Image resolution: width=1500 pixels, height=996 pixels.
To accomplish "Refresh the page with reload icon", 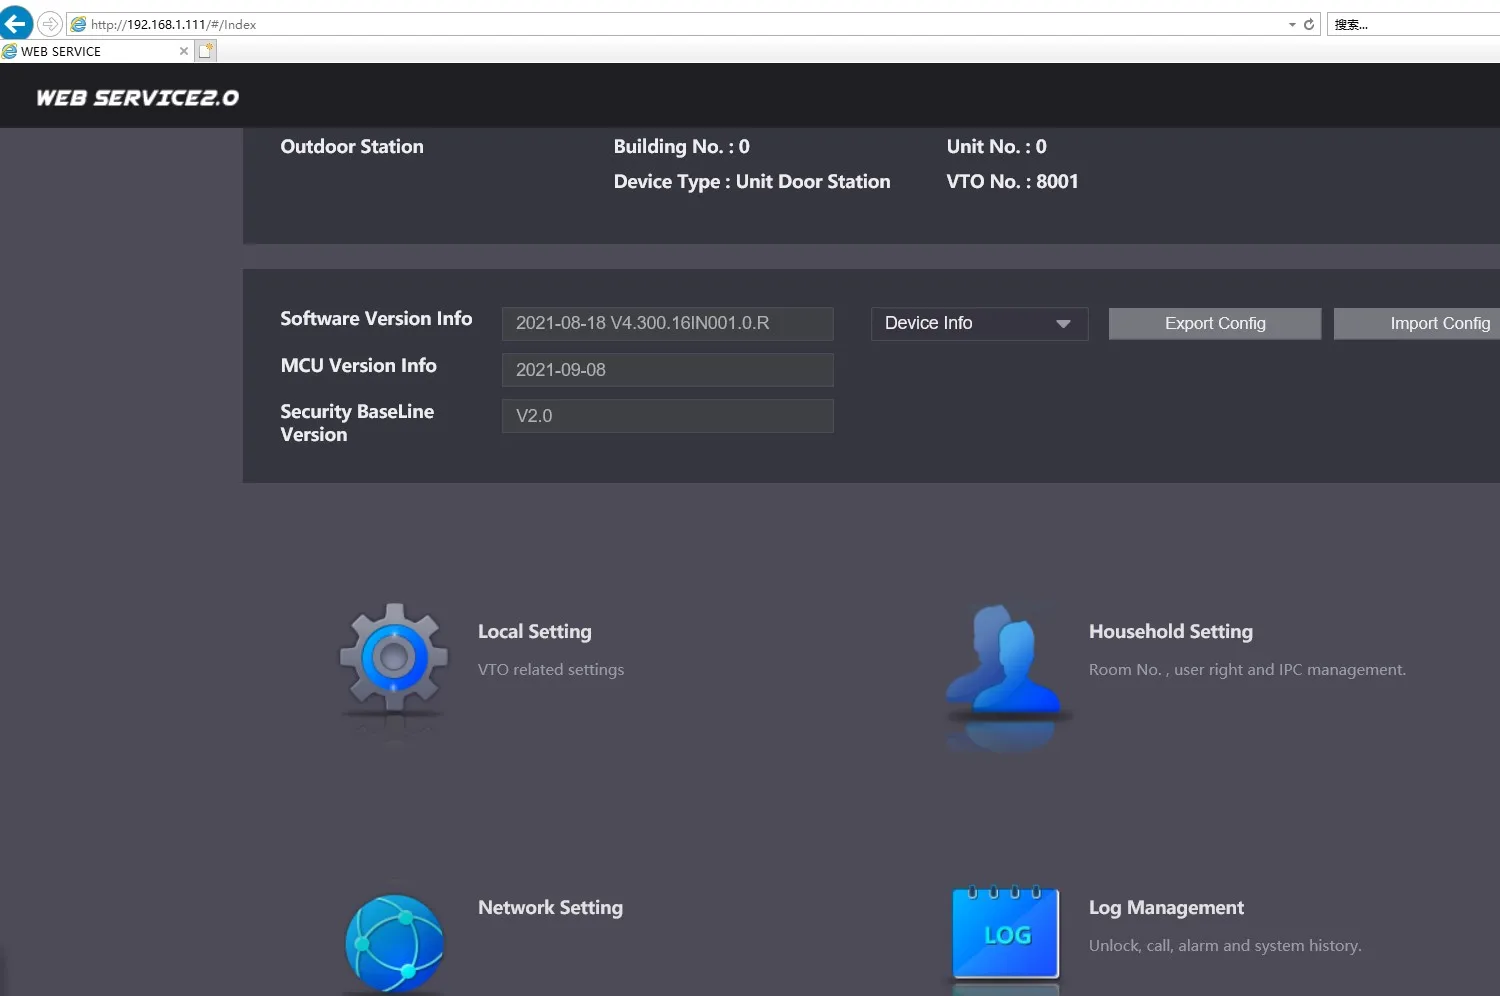I will pos(1309,24).
